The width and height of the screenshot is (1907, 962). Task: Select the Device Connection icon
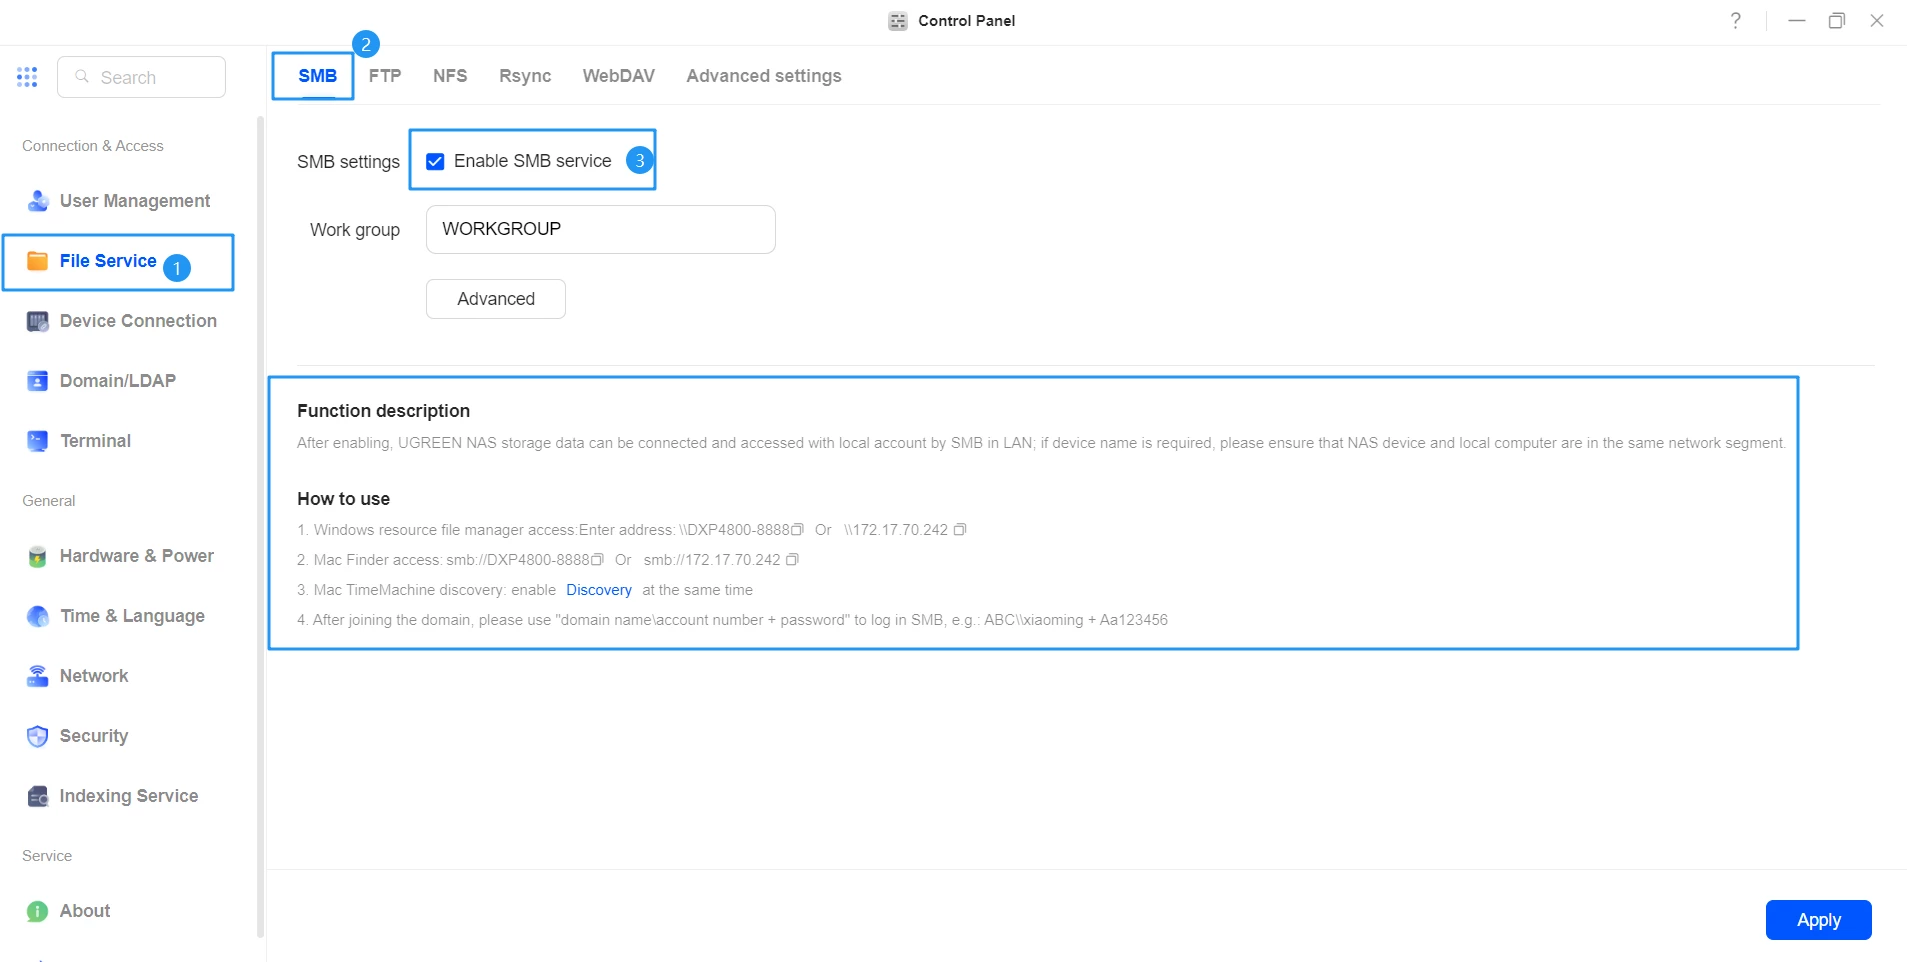tap(38, 321)
